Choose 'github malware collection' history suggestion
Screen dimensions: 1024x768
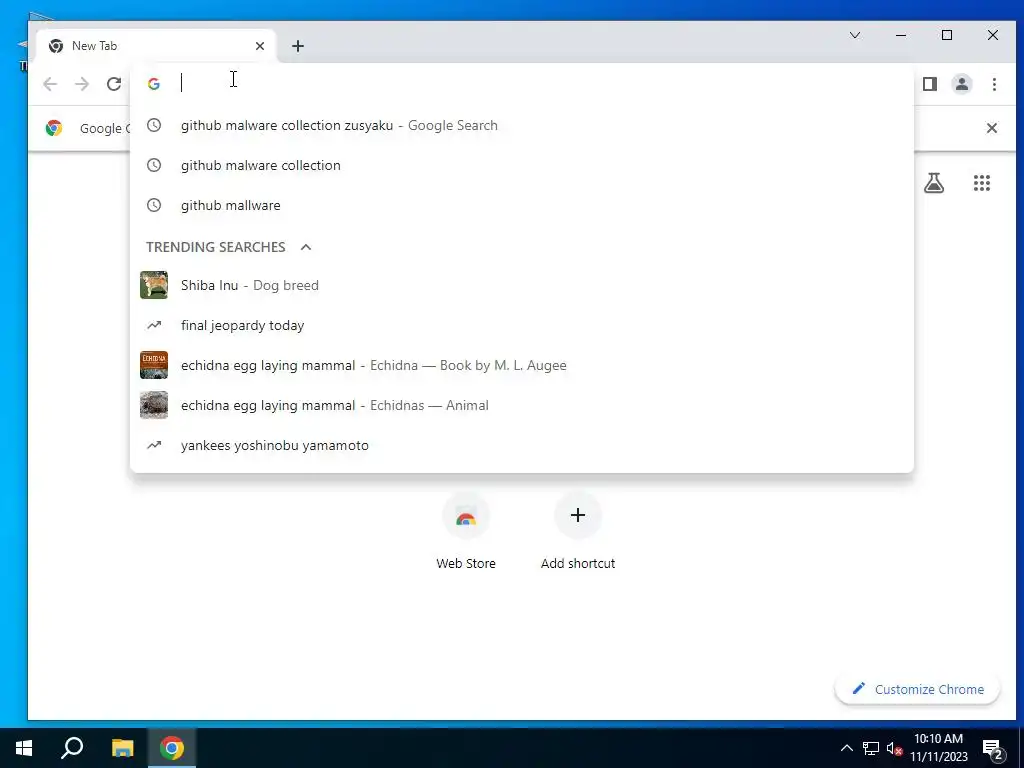point(522,165)
